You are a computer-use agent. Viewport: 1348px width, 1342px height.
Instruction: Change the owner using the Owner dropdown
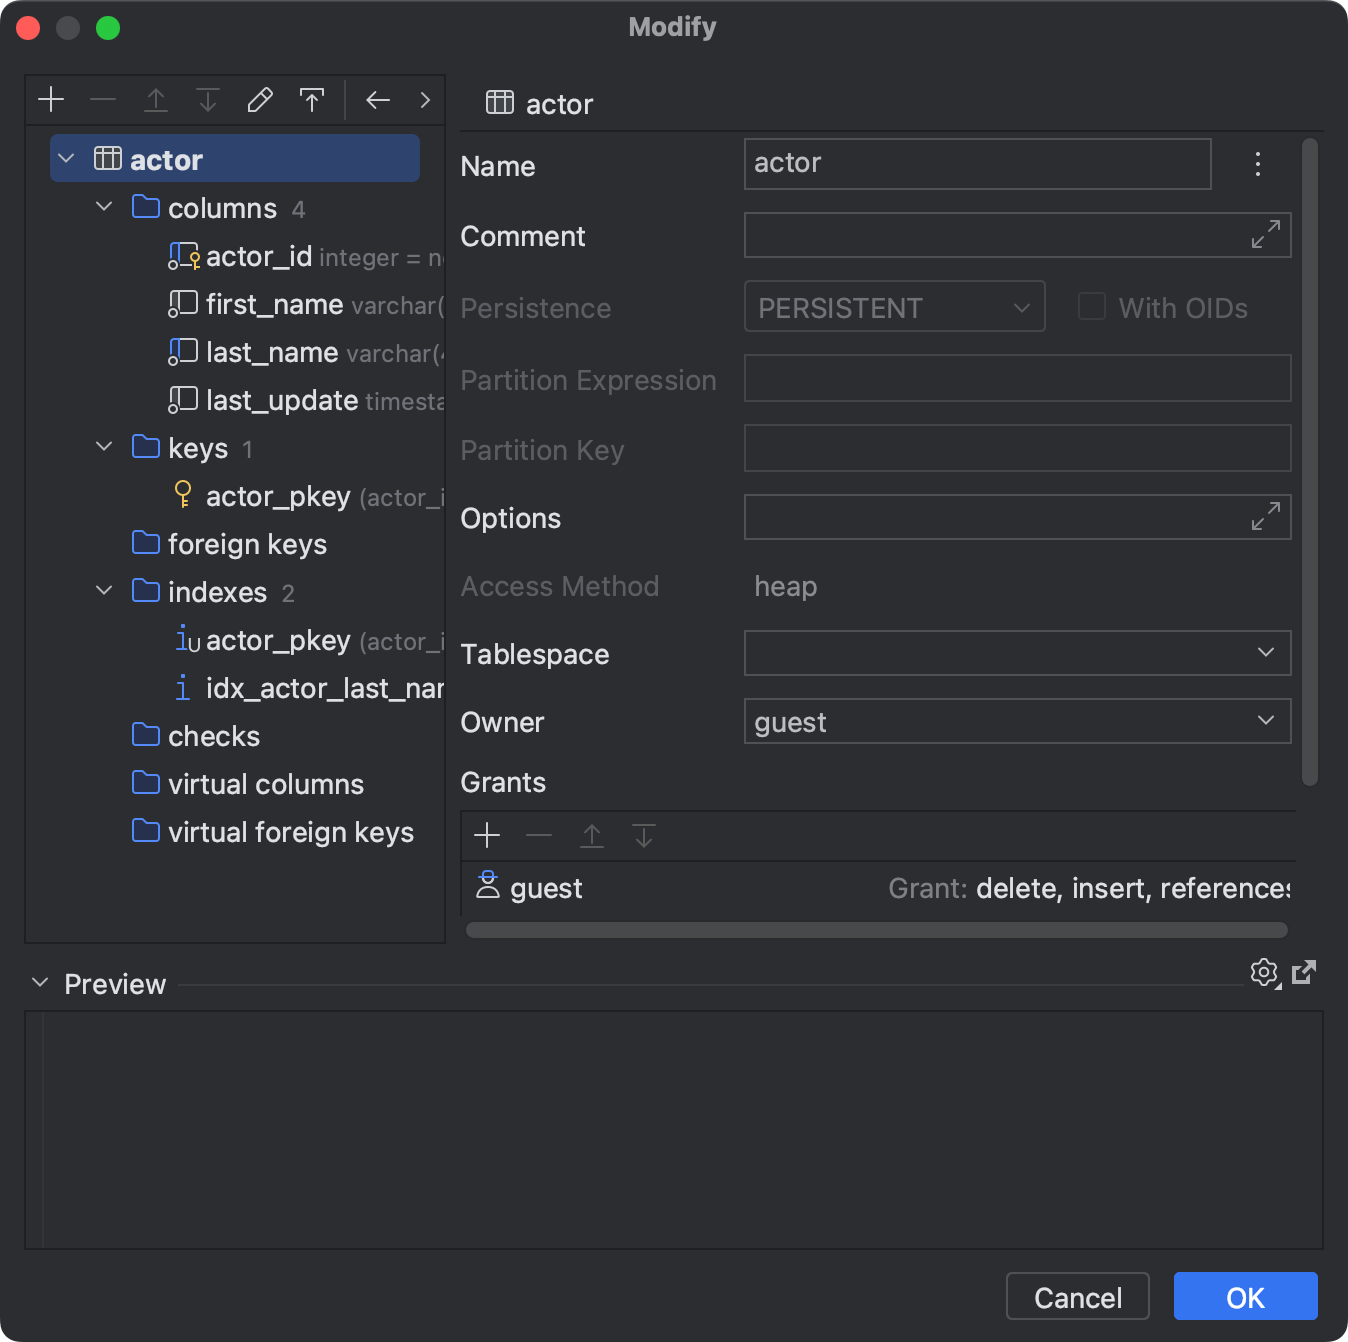[x=1266, y=721]
